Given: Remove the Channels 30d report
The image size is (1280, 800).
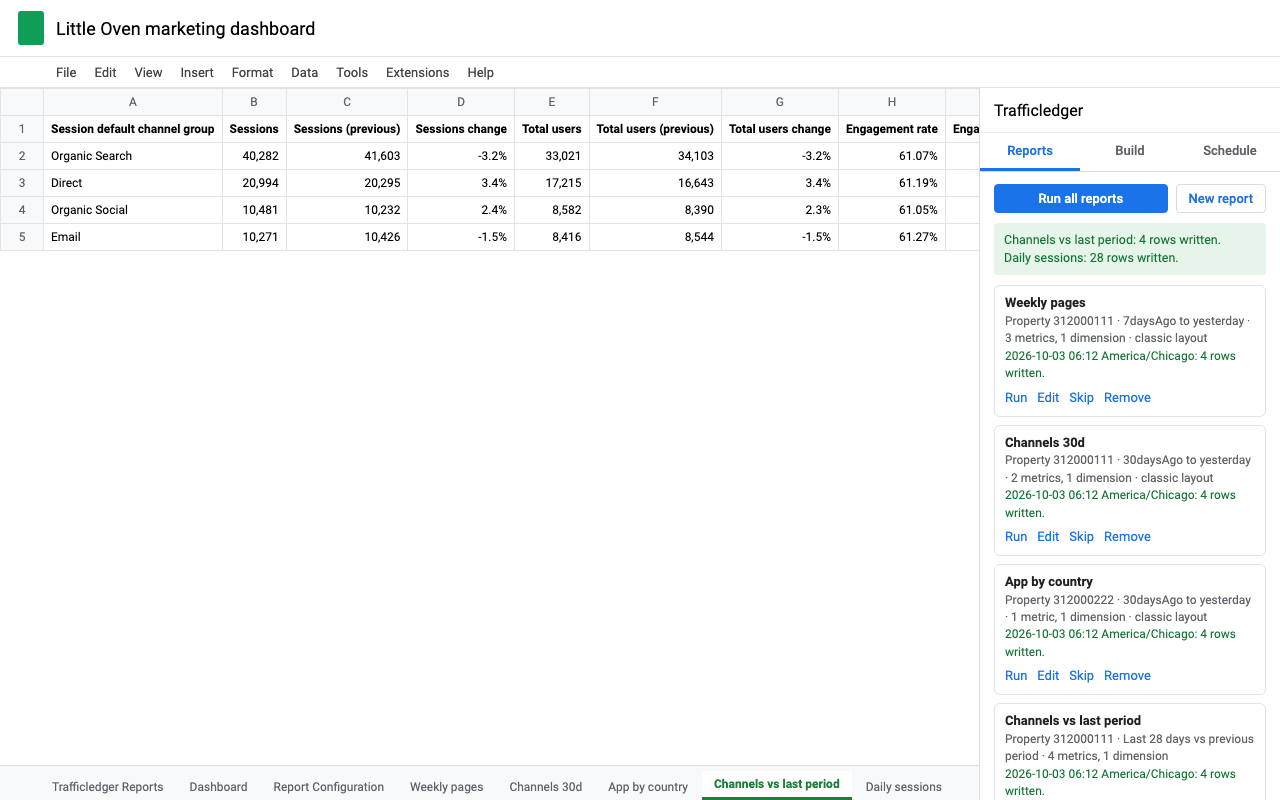Looking at the screenshot, I should (x=1127, y=536).
